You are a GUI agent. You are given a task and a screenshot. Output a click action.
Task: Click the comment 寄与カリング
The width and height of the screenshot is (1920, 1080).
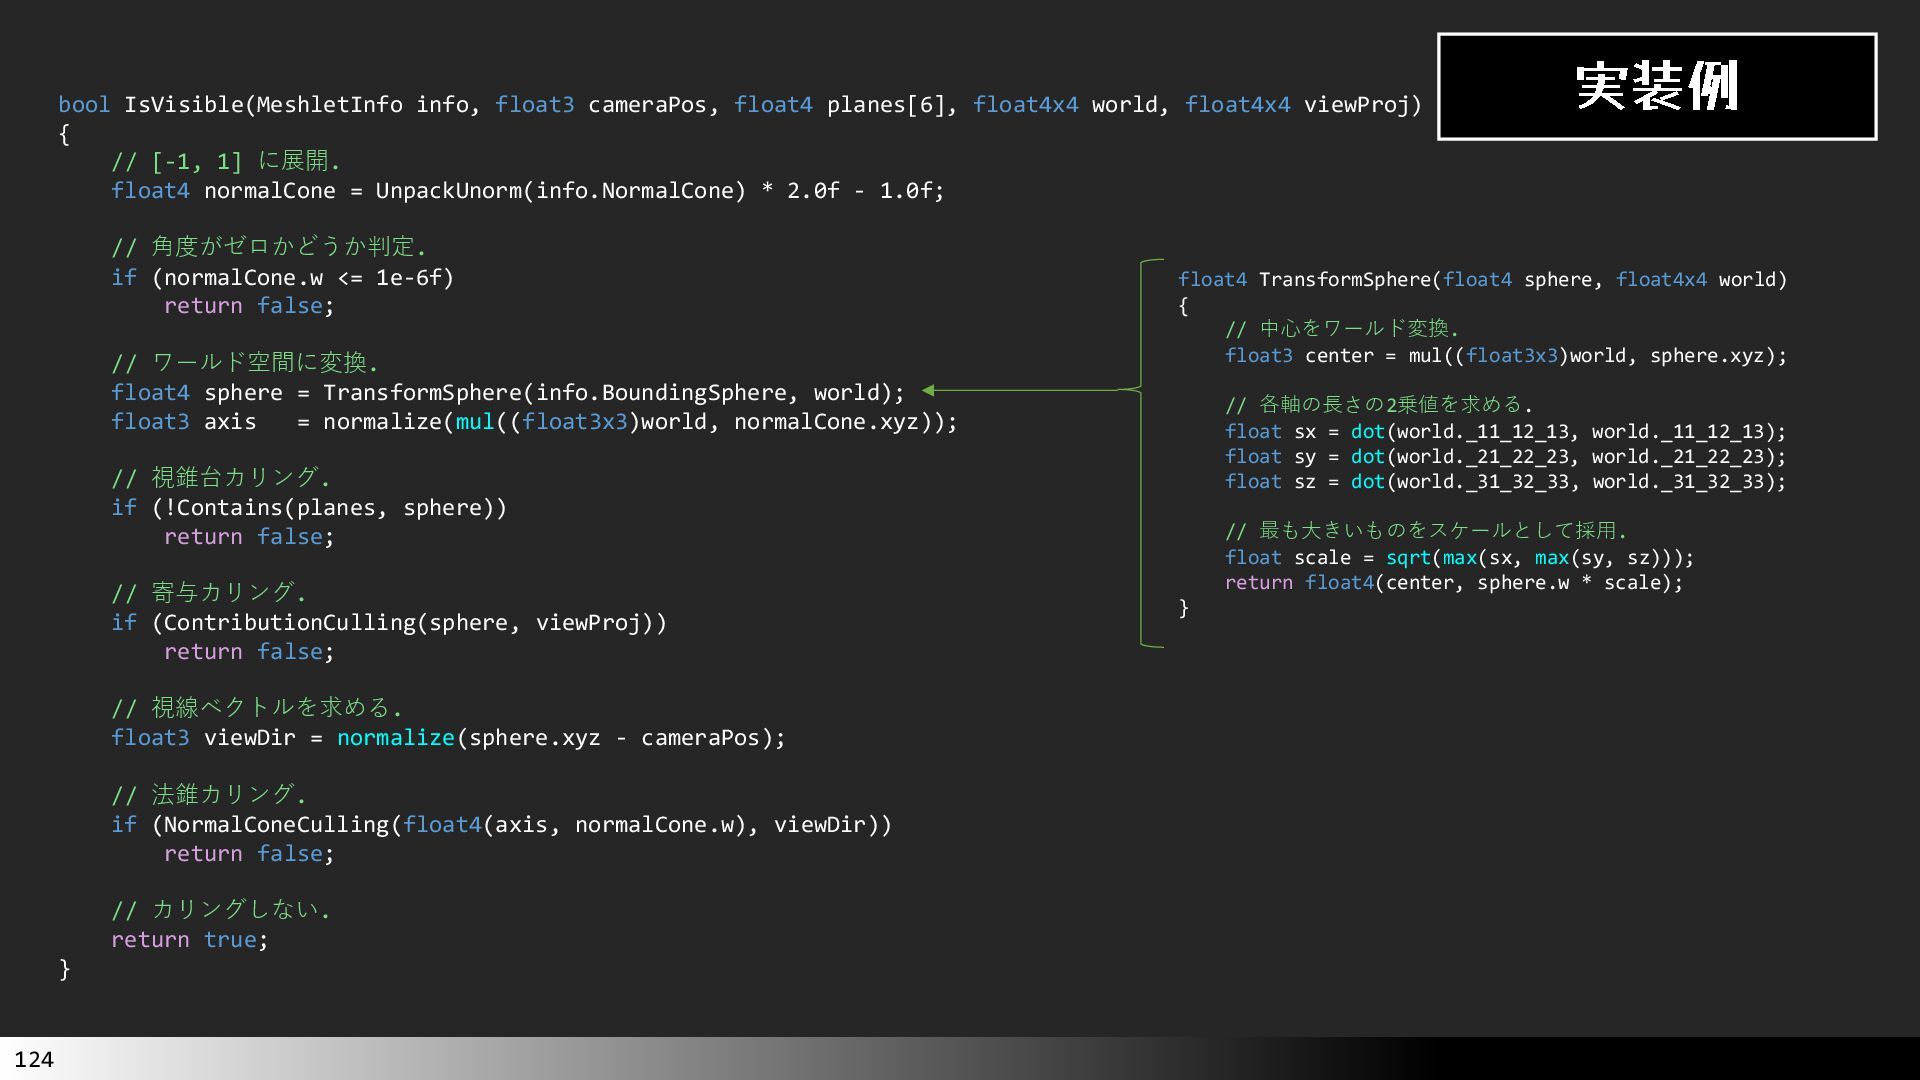(209, 592)
